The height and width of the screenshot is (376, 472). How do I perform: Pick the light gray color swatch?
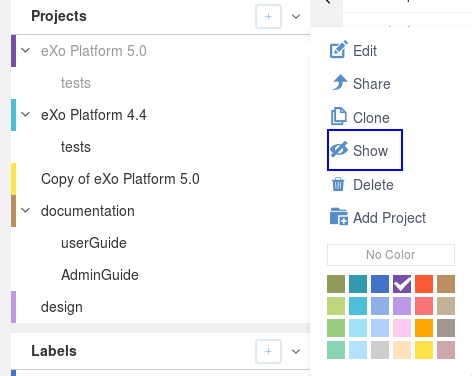(380, 350)
